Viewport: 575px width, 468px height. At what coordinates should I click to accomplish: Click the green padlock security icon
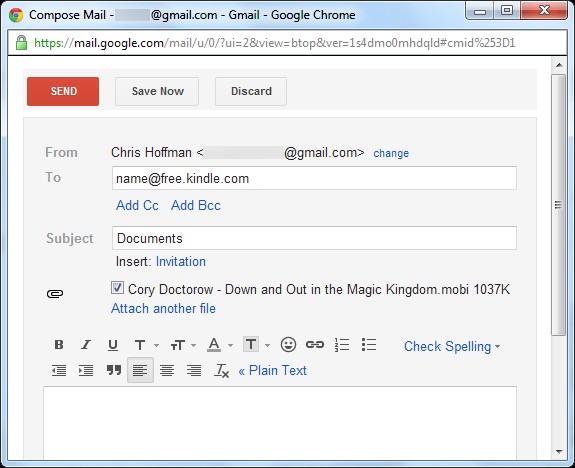21,43
